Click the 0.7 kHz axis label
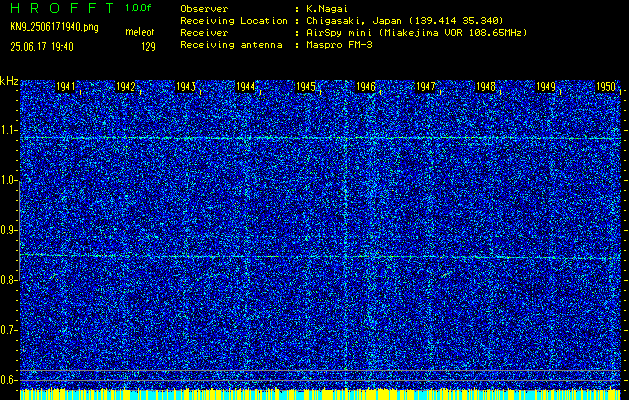 [8, 330]
